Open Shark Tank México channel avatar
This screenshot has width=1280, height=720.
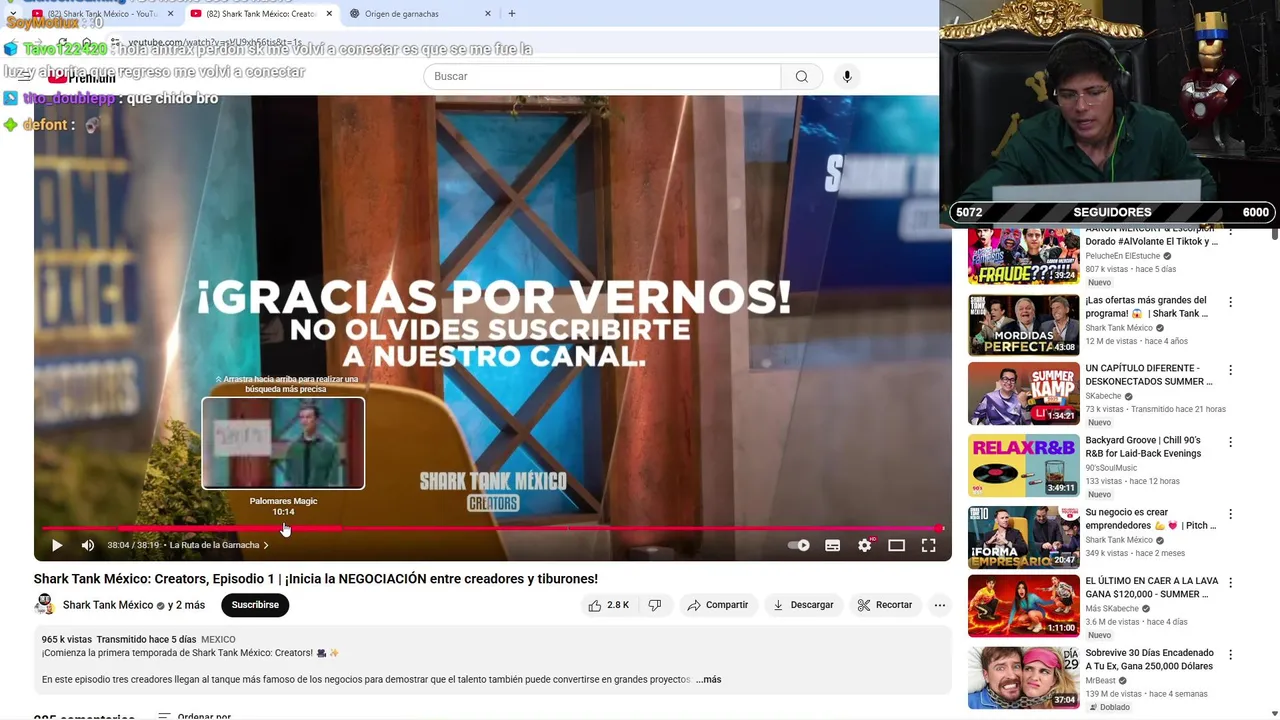(44, 605)
